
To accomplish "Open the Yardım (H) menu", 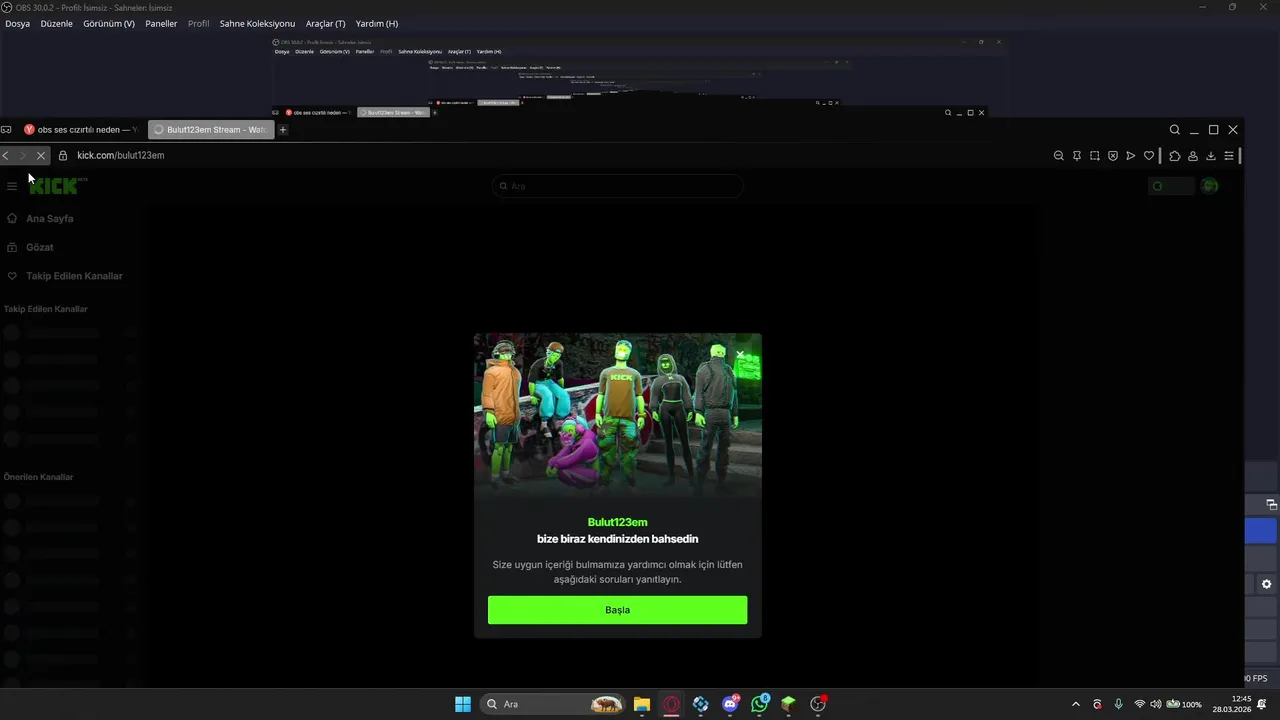I will click(x=377, y=23).
